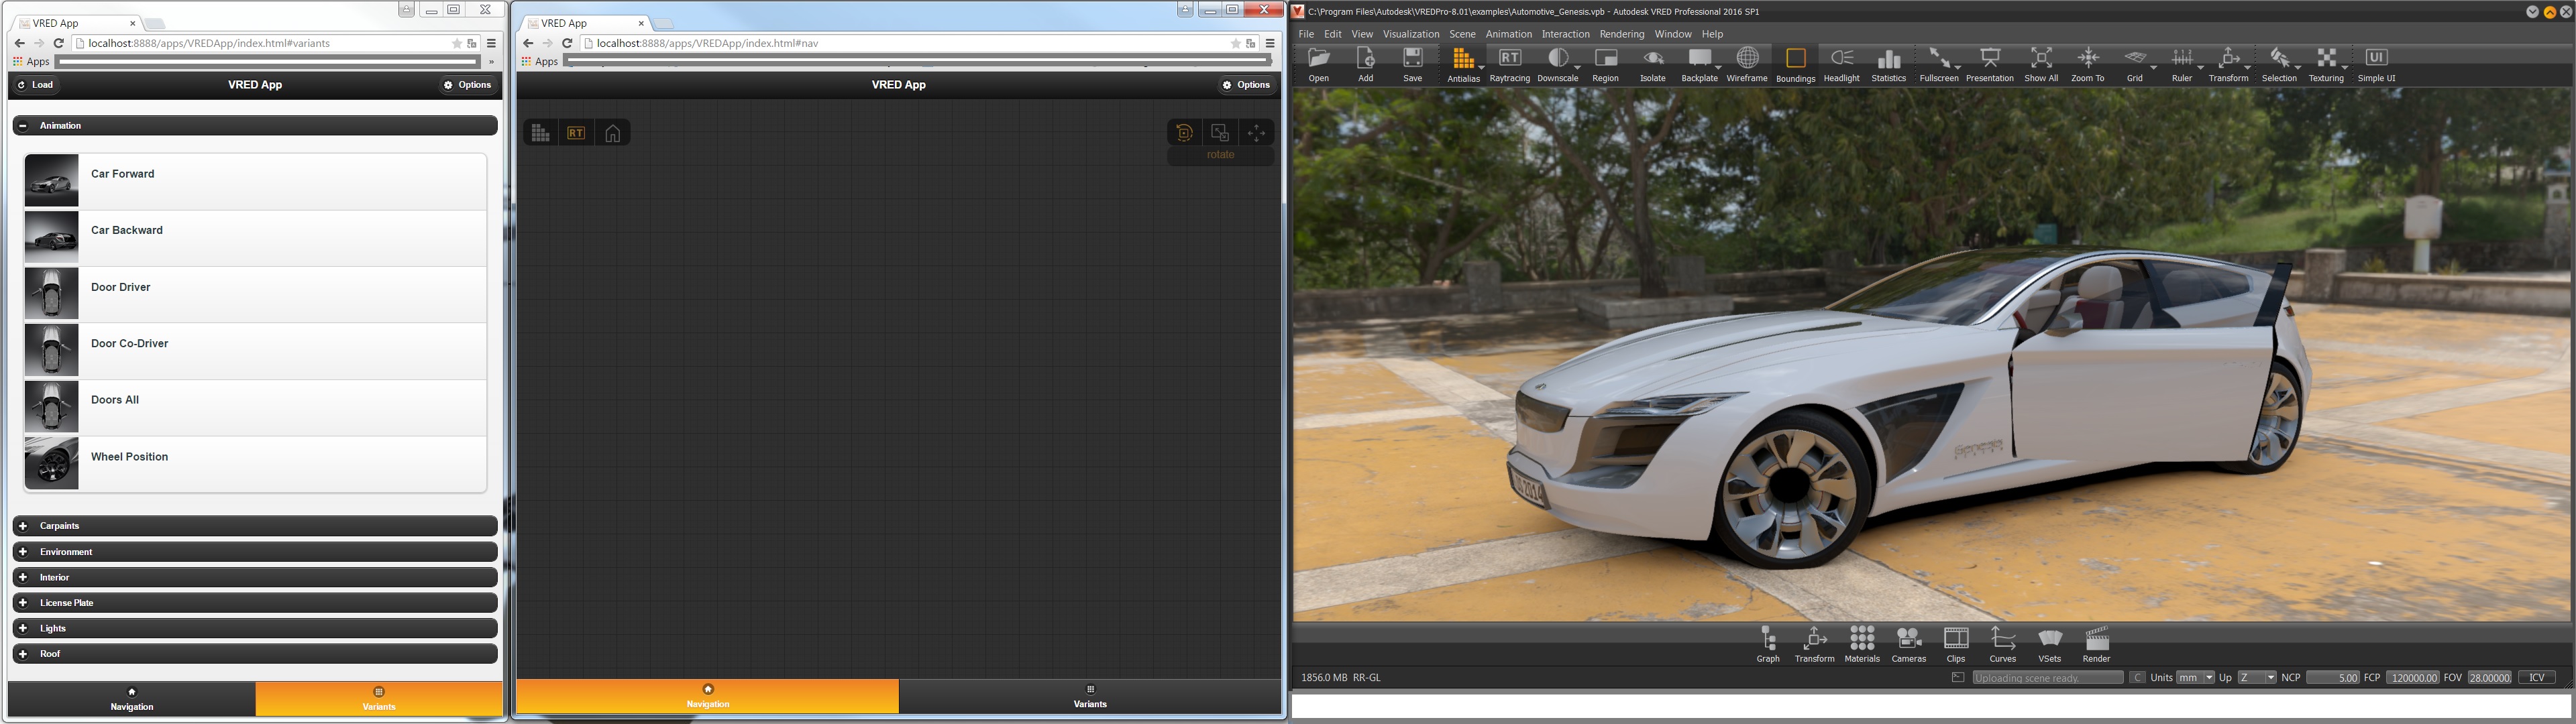Click the Render settings icon
This screenshot has height=724, width=2576.
click(x=2096, y=643)
